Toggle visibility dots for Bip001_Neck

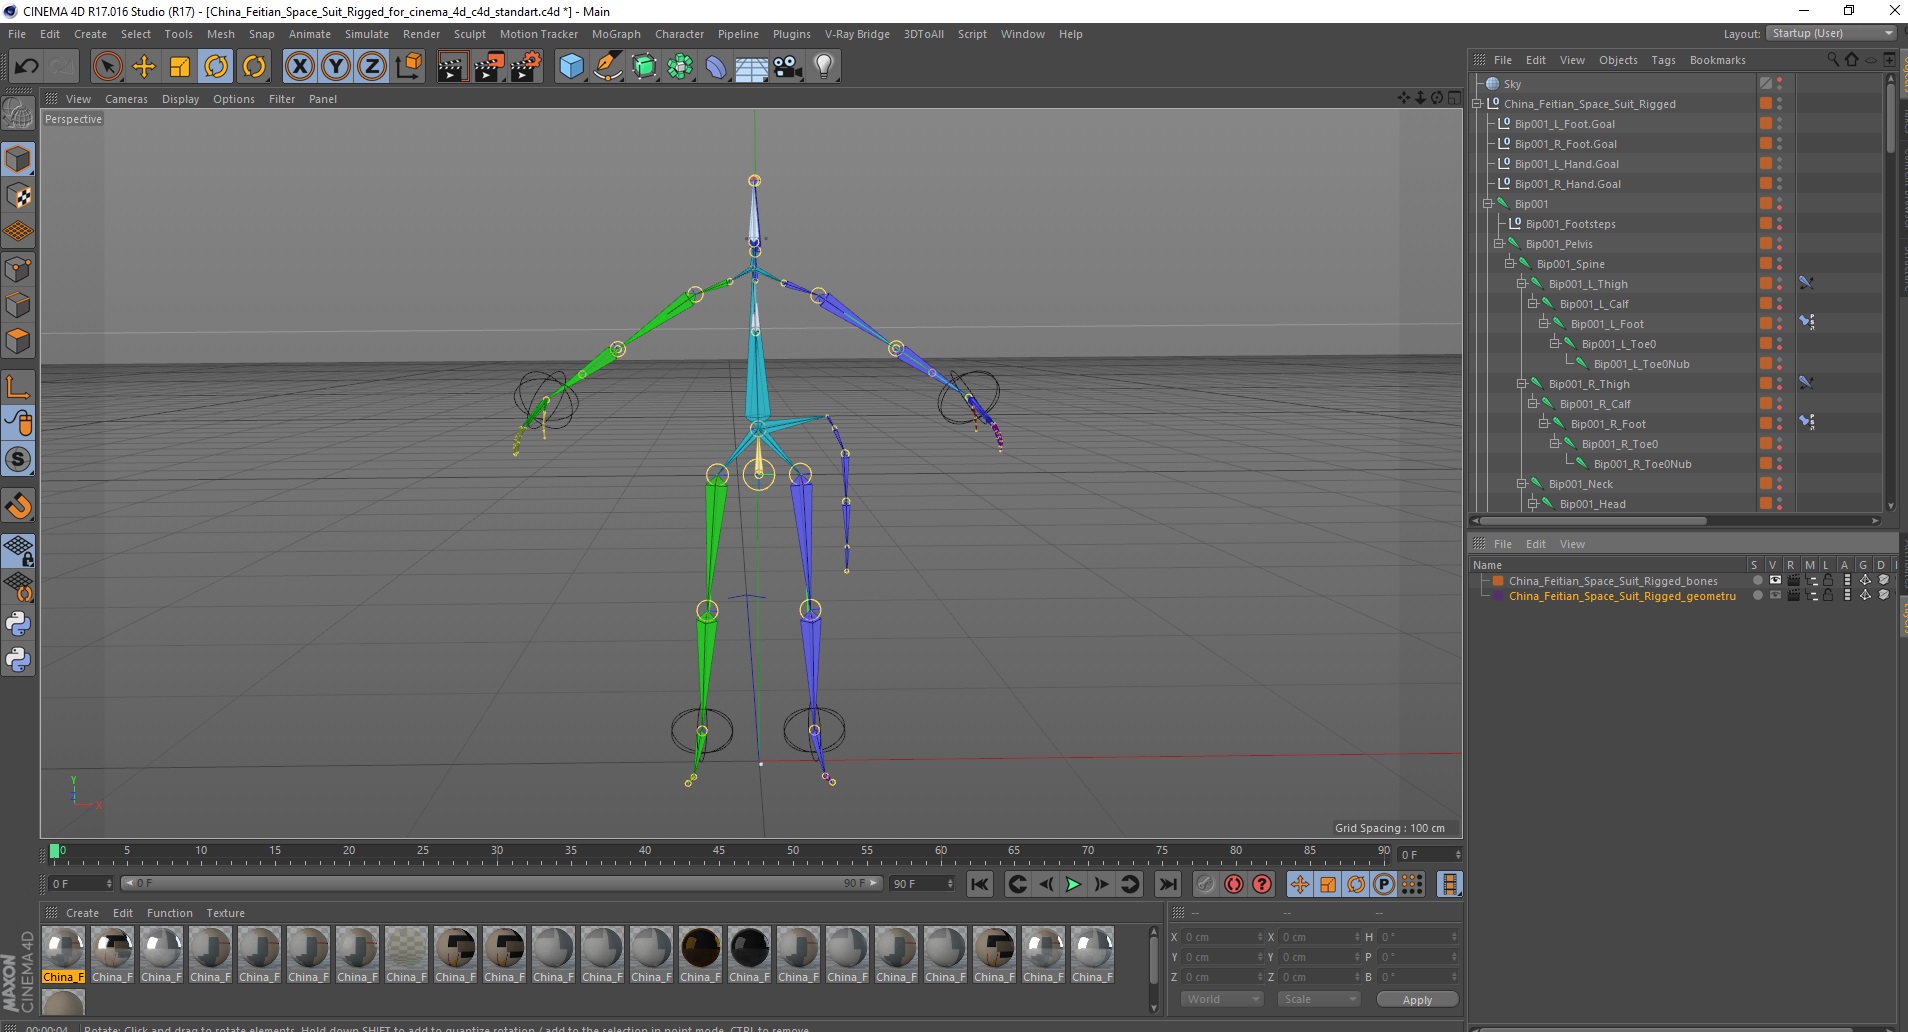(x=1780, y=484)
